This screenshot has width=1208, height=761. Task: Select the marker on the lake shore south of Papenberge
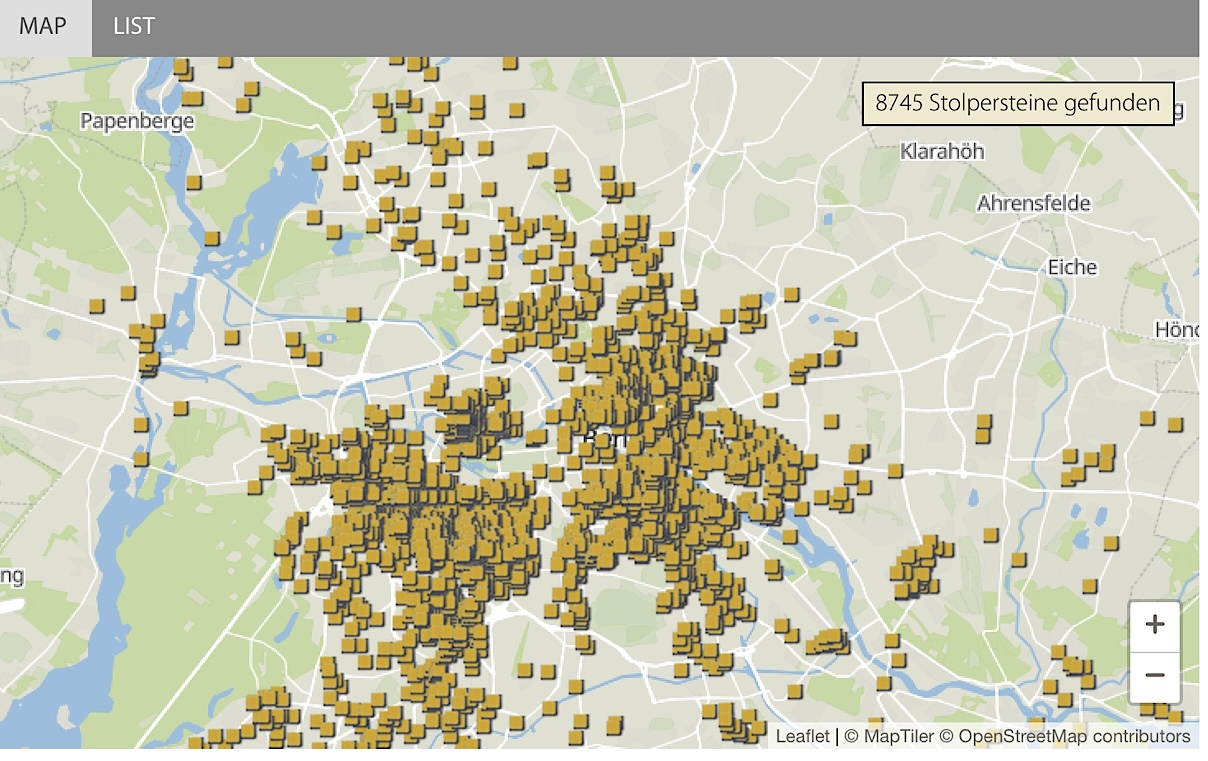(211, 238)
